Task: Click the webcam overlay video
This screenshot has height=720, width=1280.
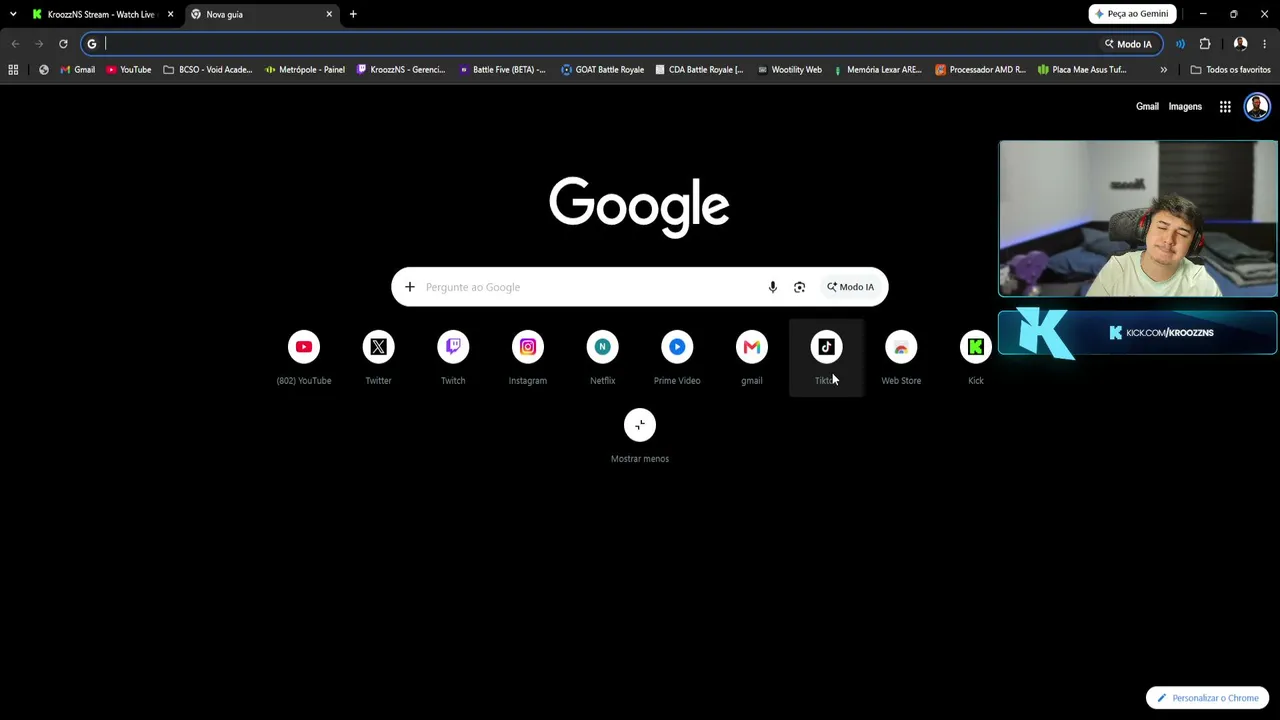Action: (1138, 219)
